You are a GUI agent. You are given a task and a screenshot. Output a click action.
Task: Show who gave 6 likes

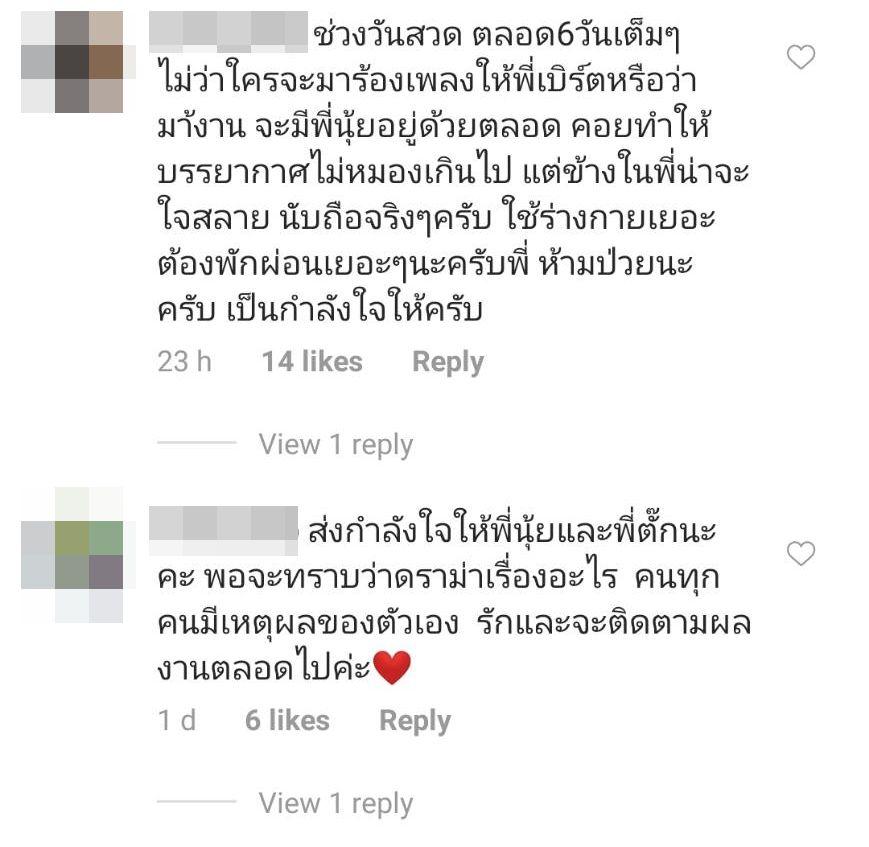287,720
